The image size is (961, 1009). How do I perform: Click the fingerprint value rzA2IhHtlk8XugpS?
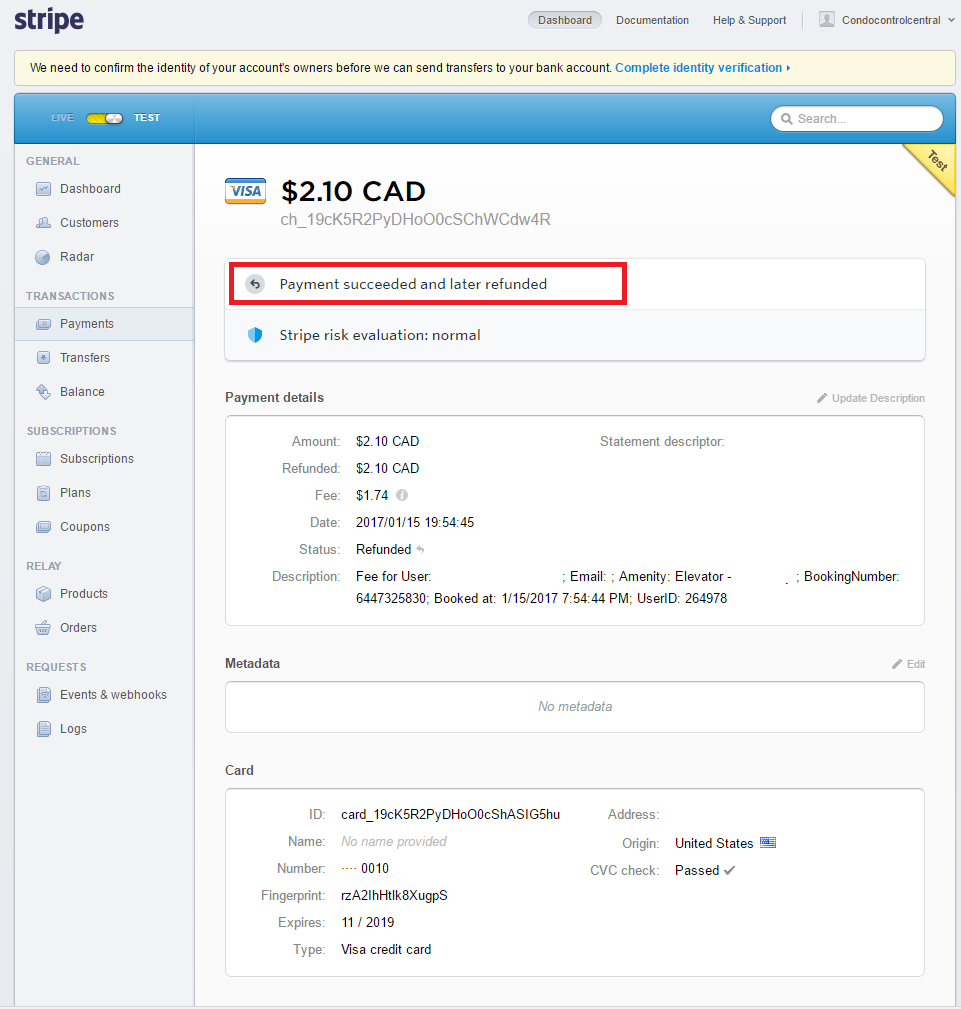[x=394, y=896]
